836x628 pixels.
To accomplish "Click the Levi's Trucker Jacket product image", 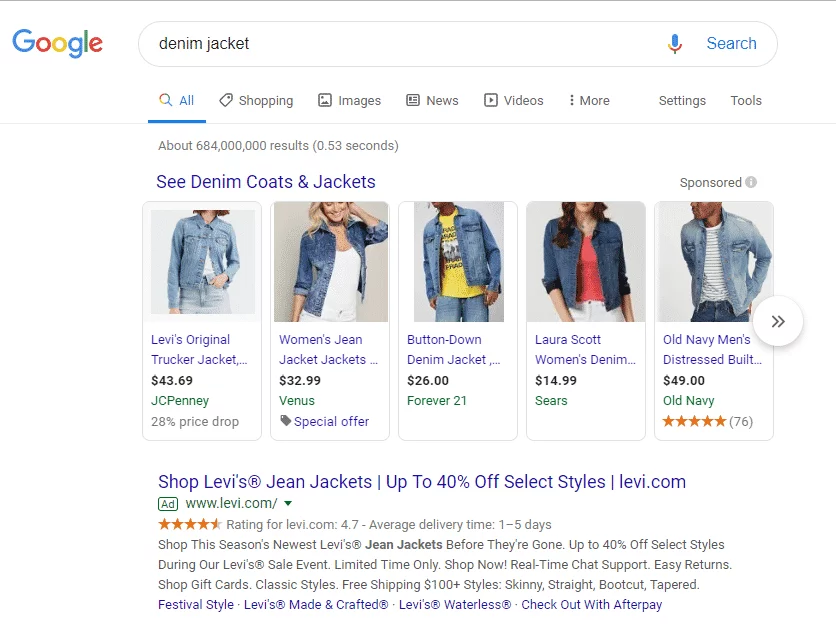I will point(202,262).
